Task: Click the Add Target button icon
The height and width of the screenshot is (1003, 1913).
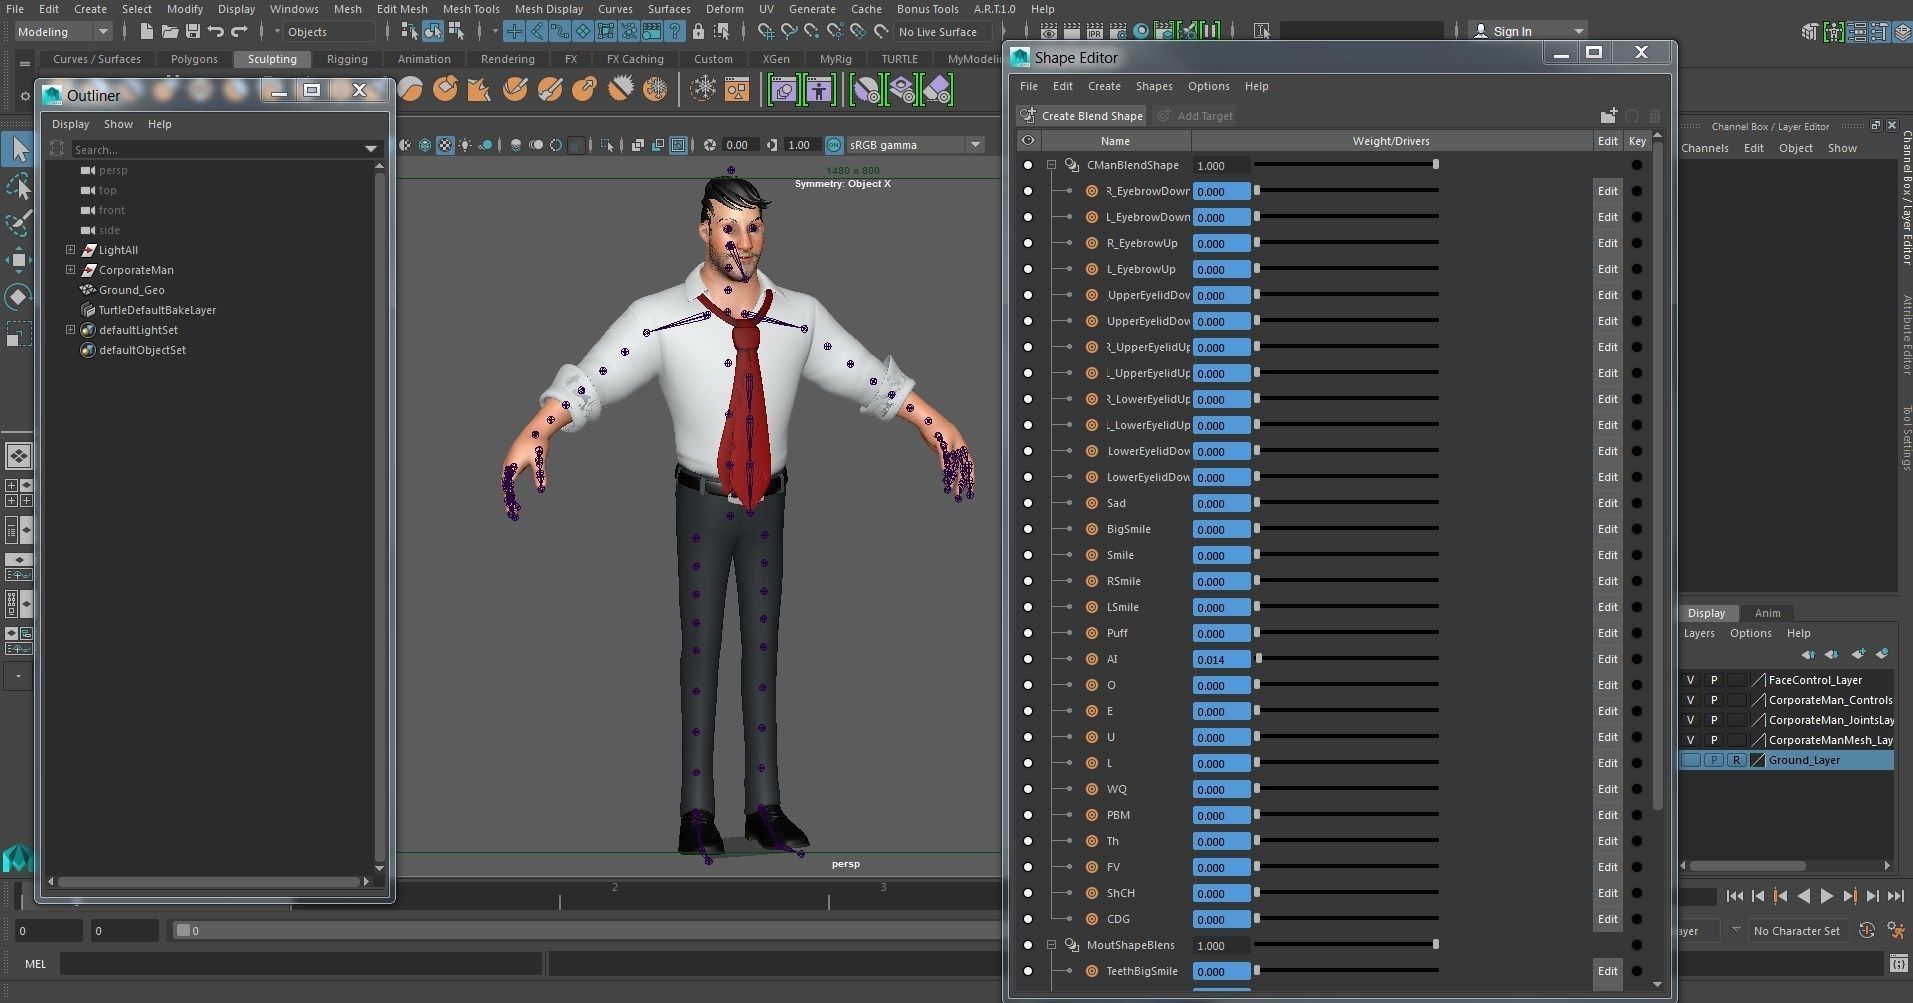Action: [1164, 116]
